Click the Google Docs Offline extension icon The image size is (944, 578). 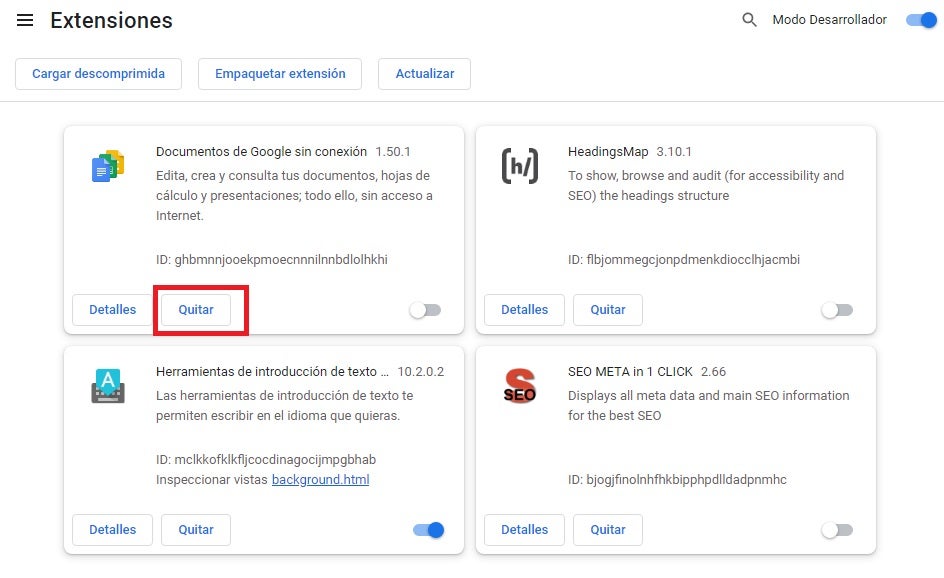[107, 166]
